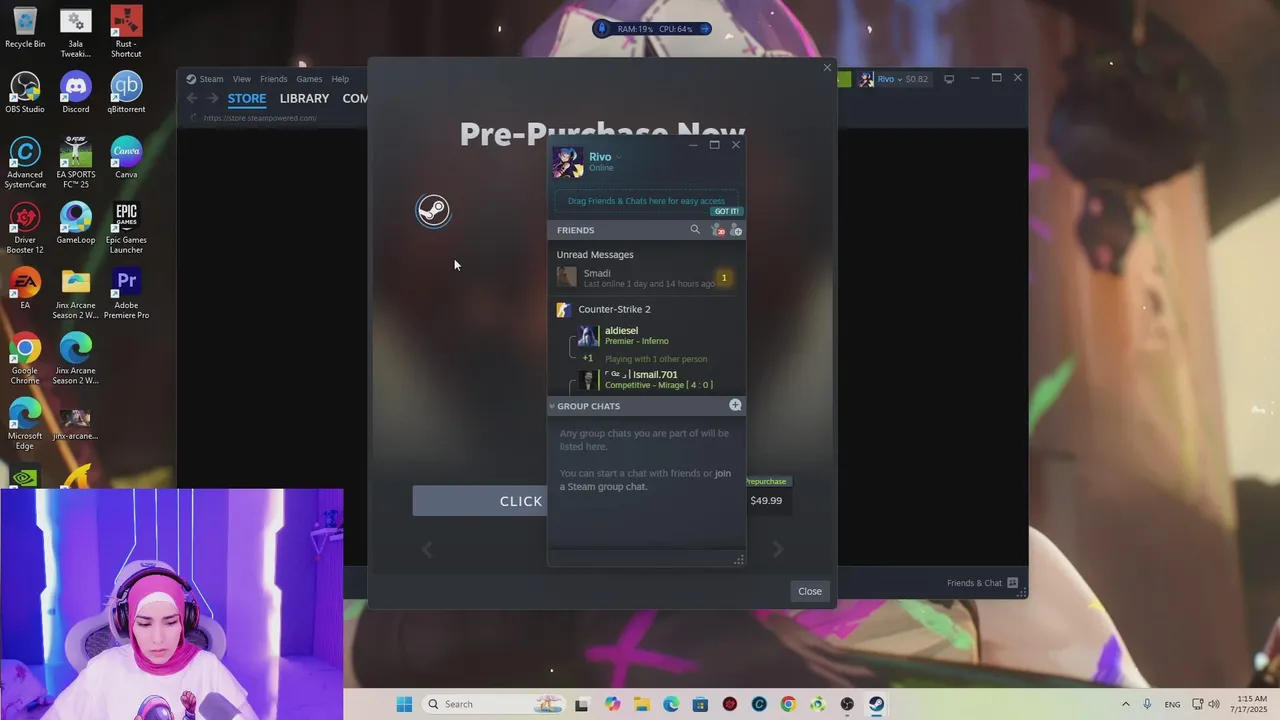Navigate forward with Steam forward arrow
The width and height of the screenshot is (1280, 720).
coord(212,98)
